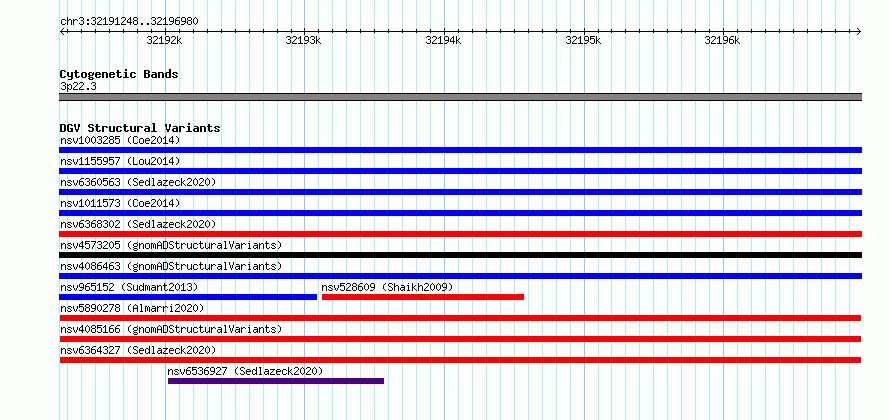Open the nsv6360563 (Sedlazeck2020) label
The image size is (890, 420).
click(138, 182)
